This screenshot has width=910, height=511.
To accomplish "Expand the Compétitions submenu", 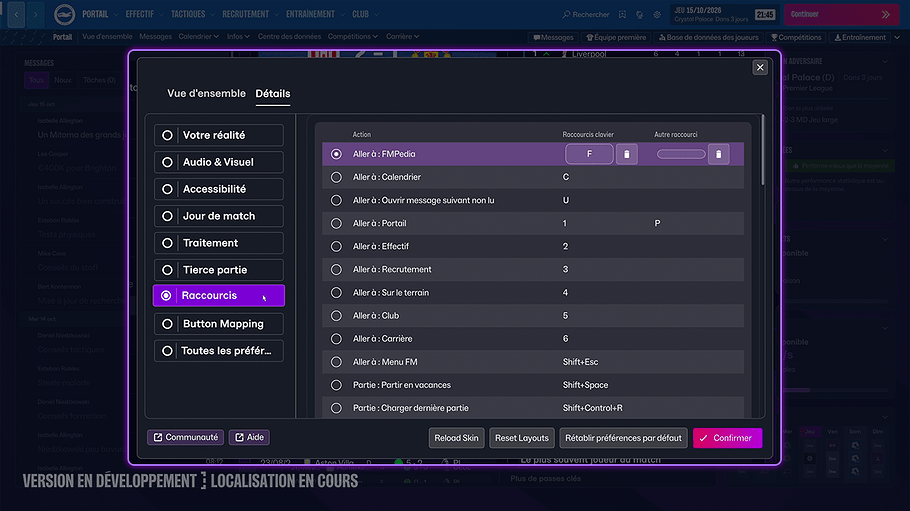I will point(352,37).
